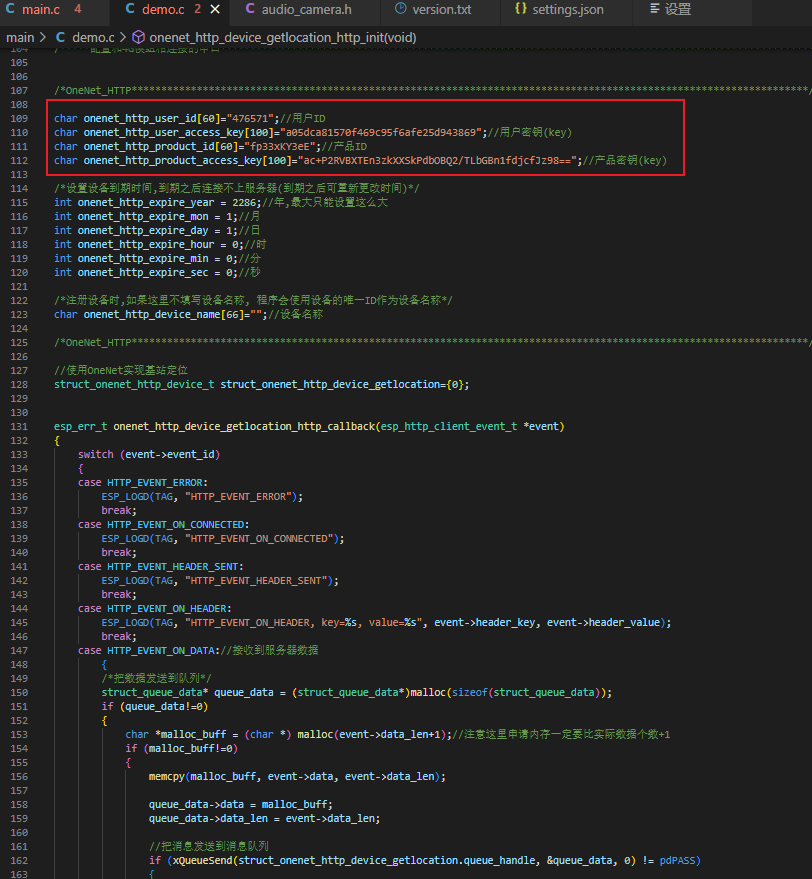Click the lines icon on 设置 tab

pyautogui.click(x=654, y=9)
